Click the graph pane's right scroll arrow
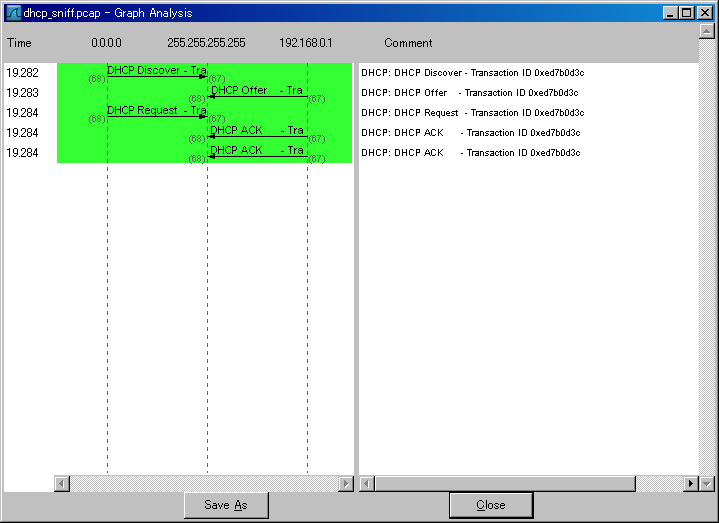The image size is (719, 523). (x=346, y=484)
